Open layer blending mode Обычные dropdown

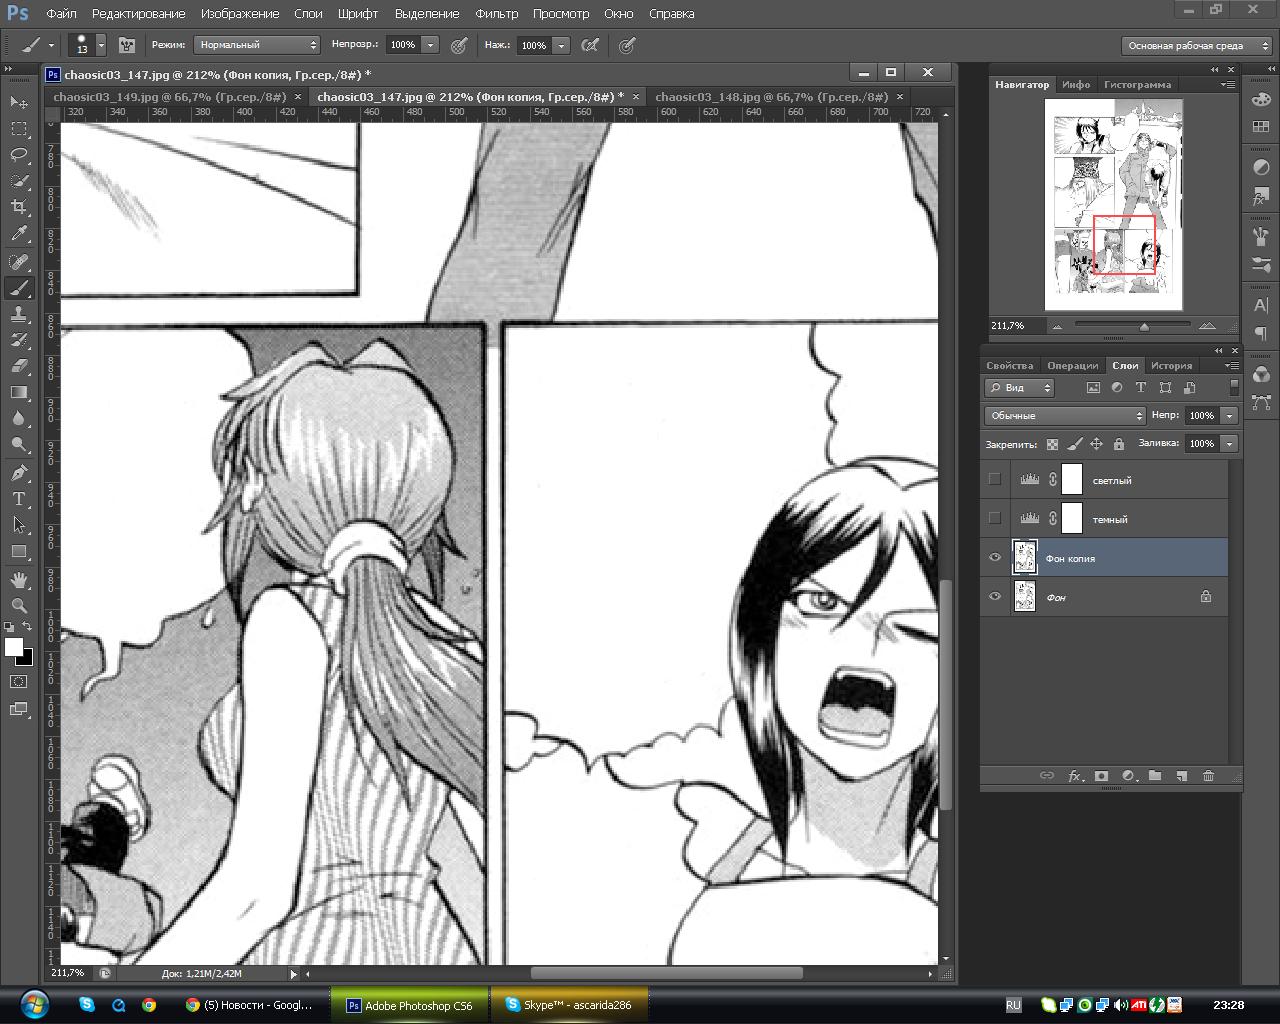click(x=1065, y=415)
